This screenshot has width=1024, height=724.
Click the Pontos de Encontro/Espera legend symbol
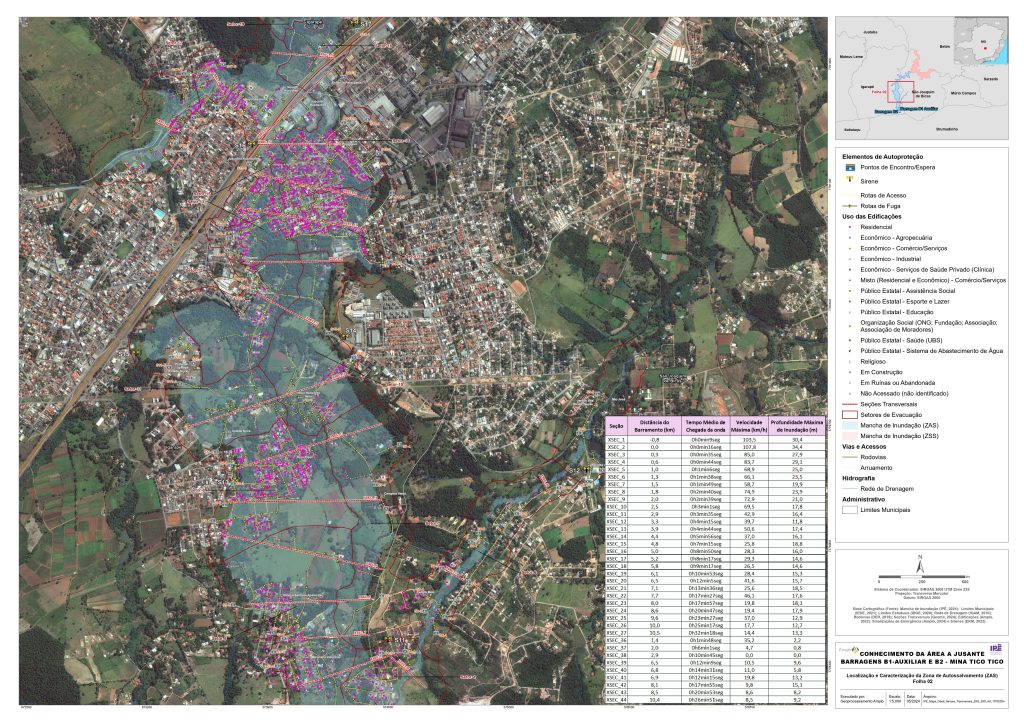pyautogui.click(x=850, y=168)
